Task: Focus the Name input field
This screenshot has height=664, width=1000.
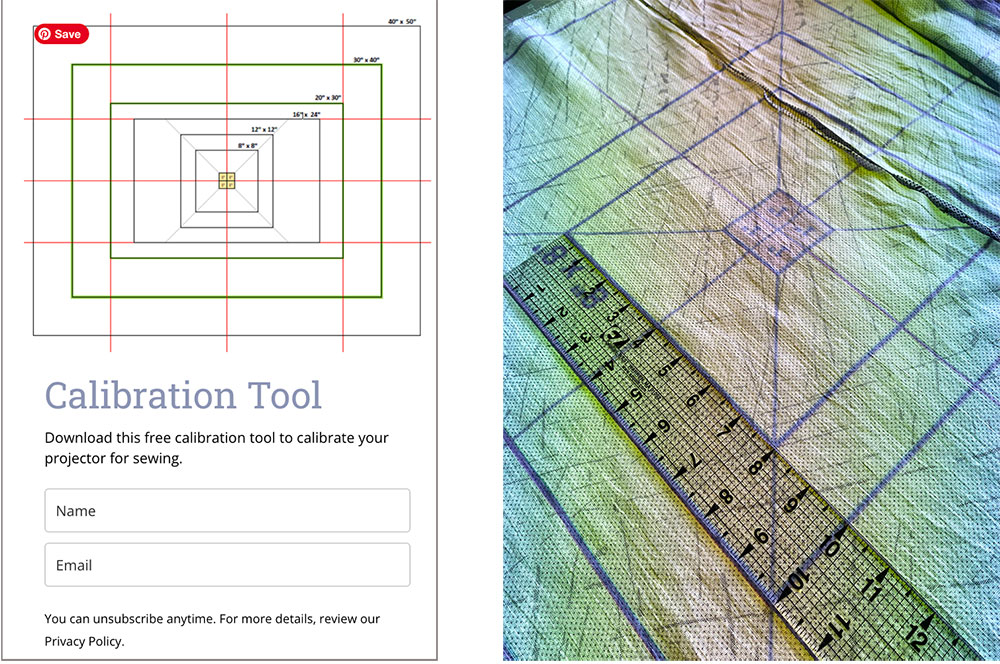Action: [227, 510]
